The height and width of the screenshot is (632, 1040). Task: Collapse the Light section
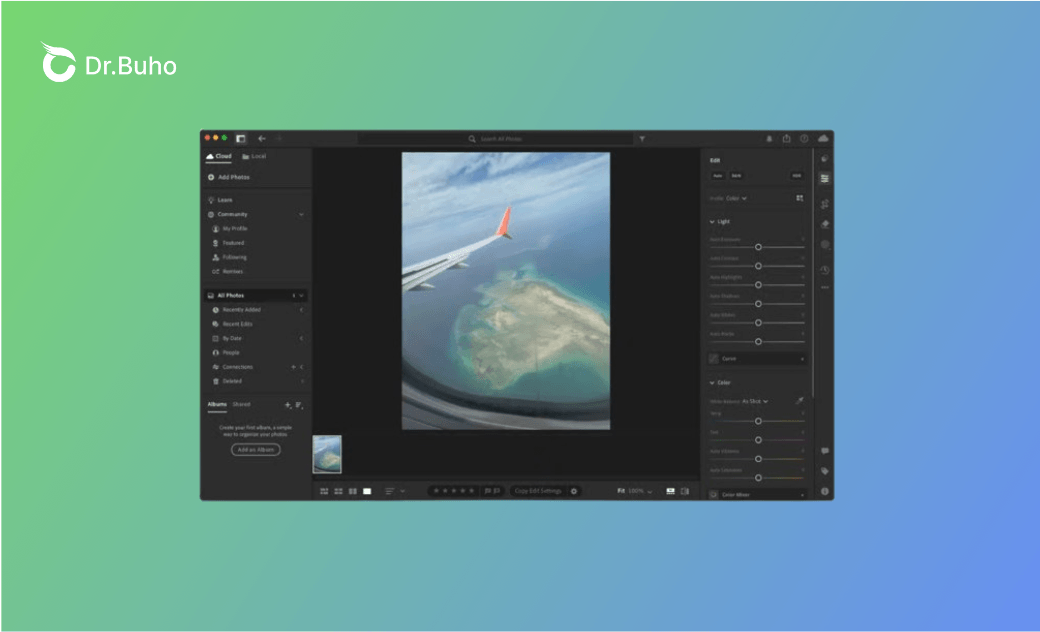712,222
